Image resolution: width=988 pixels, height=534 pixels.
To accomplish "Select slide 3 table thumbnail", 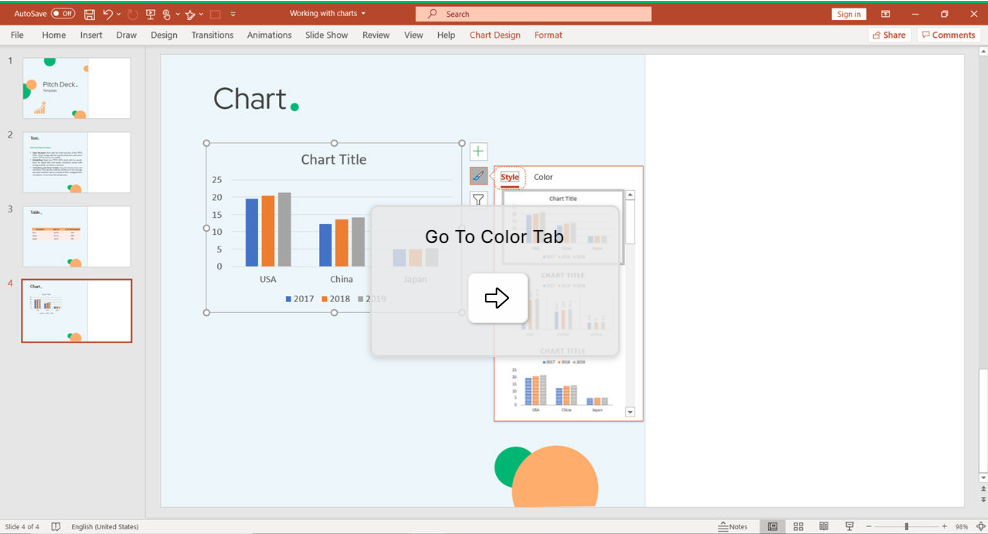I will click(x=77, y=236).
